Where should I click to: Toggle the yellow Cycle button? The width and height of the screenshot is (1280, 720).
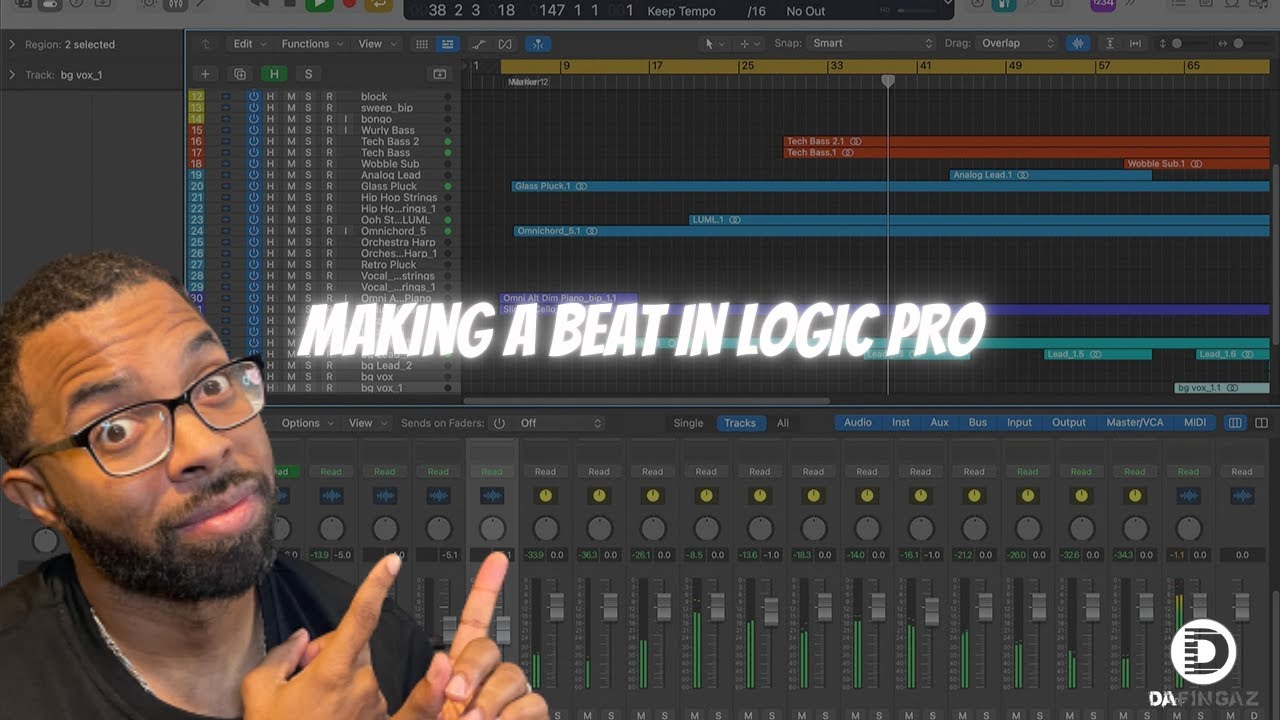pos(379,5)
